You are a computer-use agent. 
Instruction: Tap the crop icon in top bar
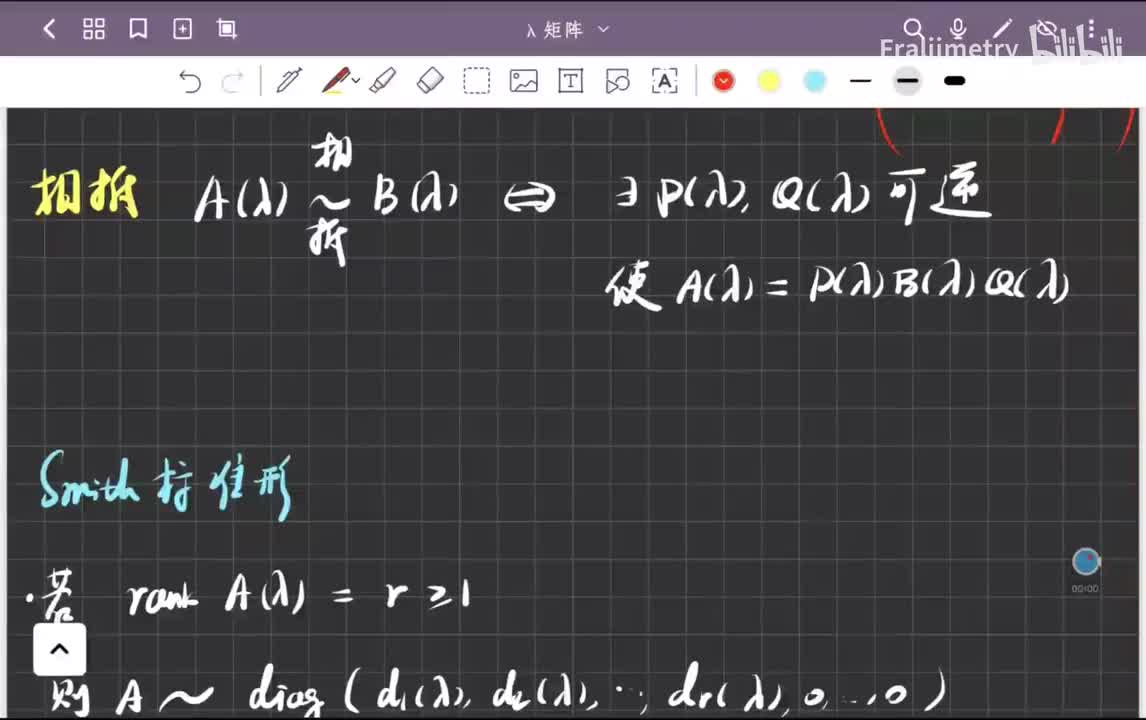[x=227, y=29]
